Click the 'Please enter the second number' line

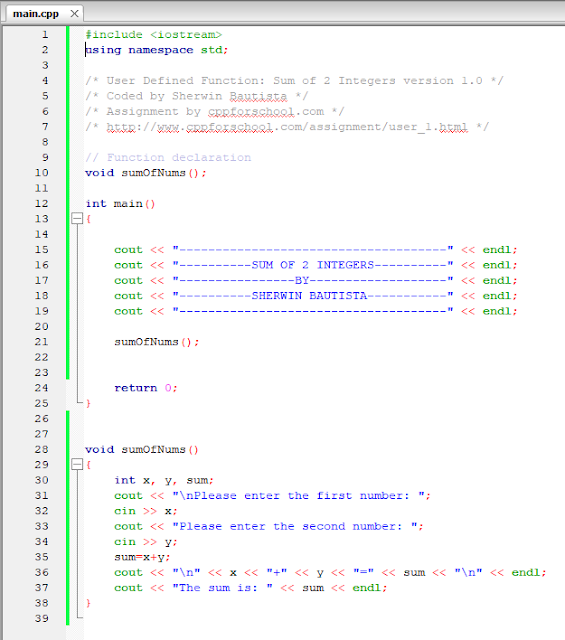pyautogui.click(x=269, y=527)
